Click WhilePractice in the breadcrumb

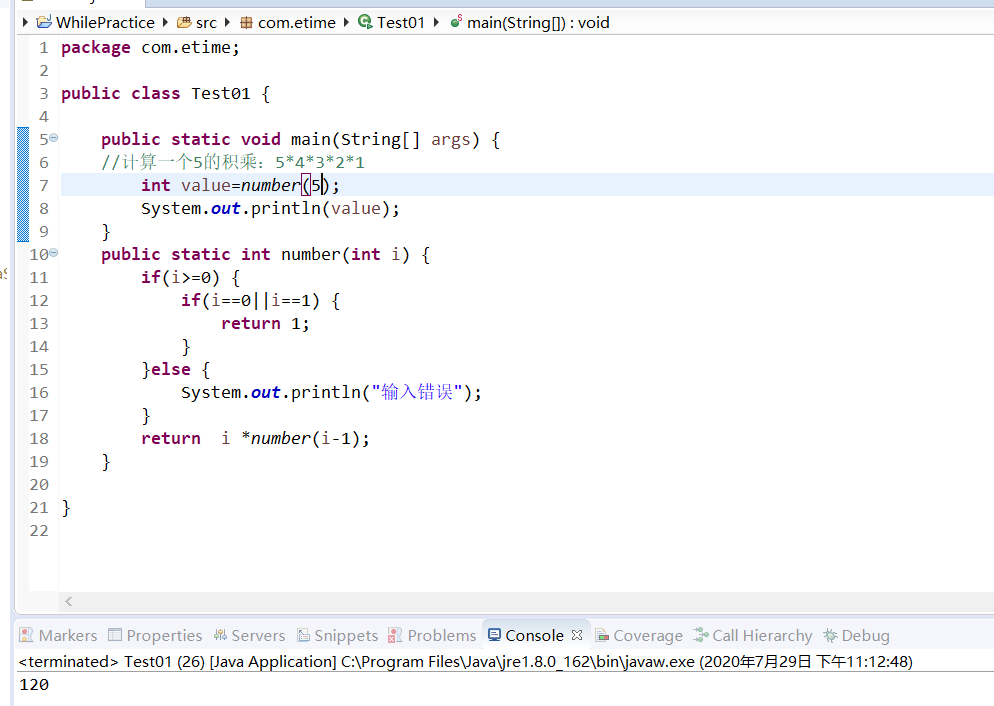[x=105, y=23]
